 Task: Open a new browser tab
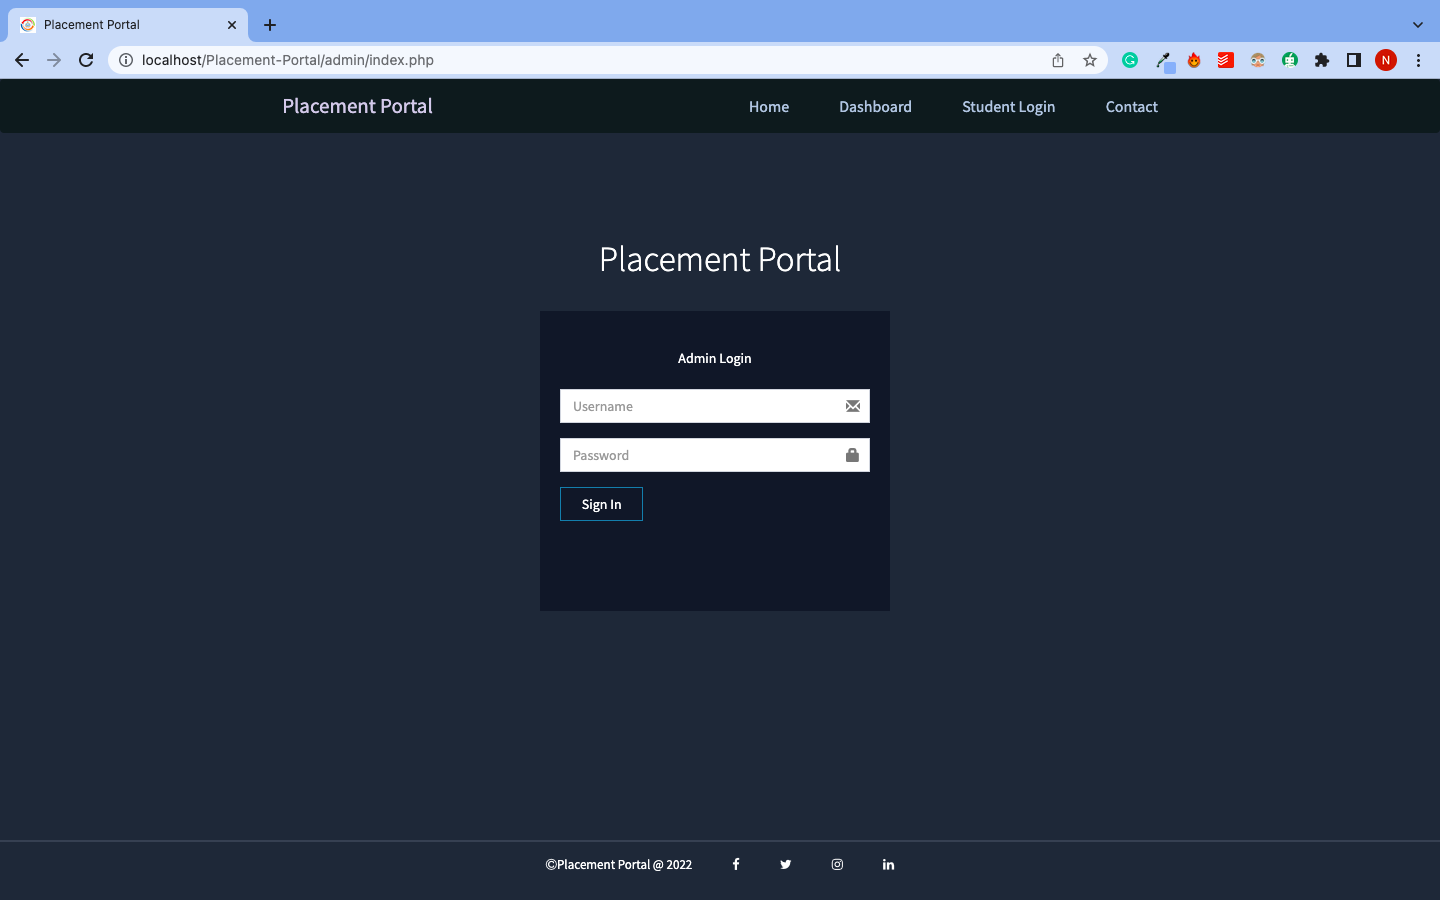click(x=270, y=25)
